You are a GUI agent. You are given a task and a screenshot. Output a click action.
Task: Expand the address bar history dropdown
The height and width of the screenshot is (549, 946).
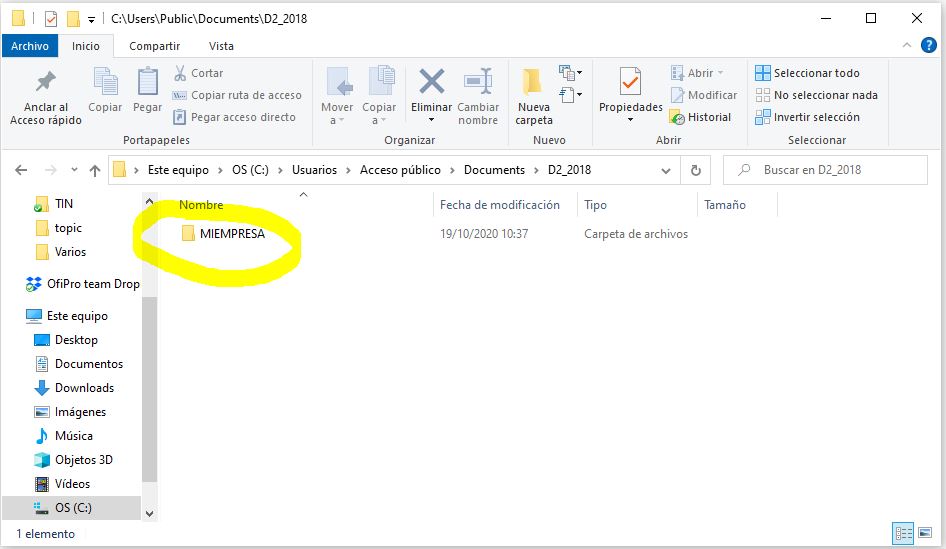[x=667, y=170]
